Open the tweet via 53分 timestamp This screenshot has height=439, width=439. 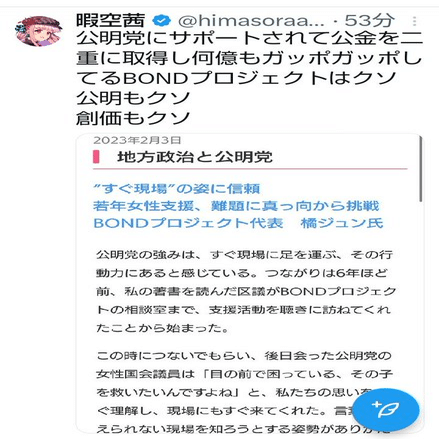[368, 21]
